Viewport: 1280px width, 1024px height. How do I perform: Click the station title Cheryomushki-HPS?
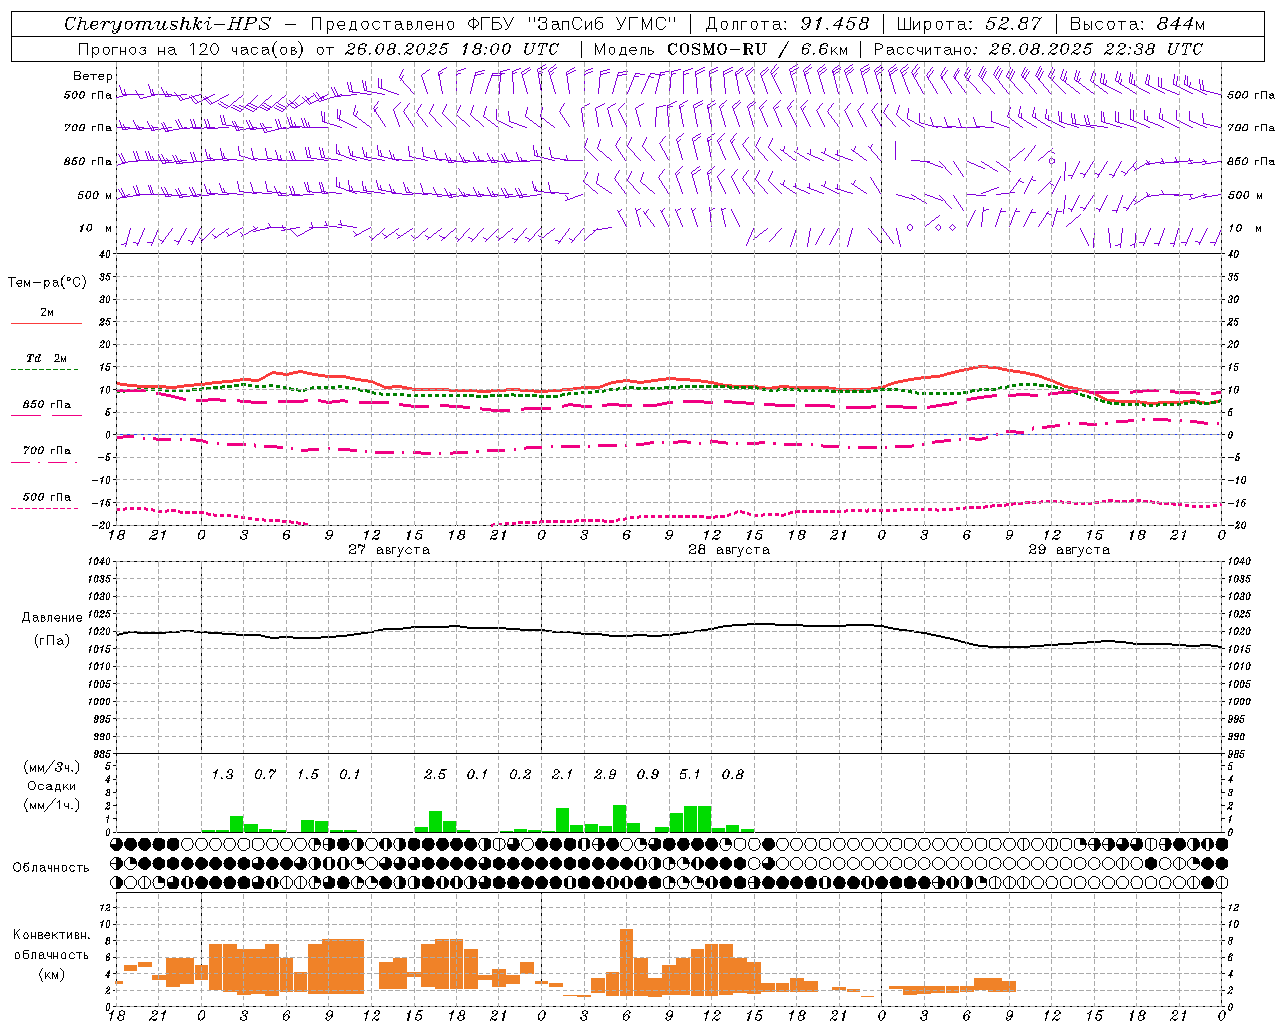click(x=167, y=24)
